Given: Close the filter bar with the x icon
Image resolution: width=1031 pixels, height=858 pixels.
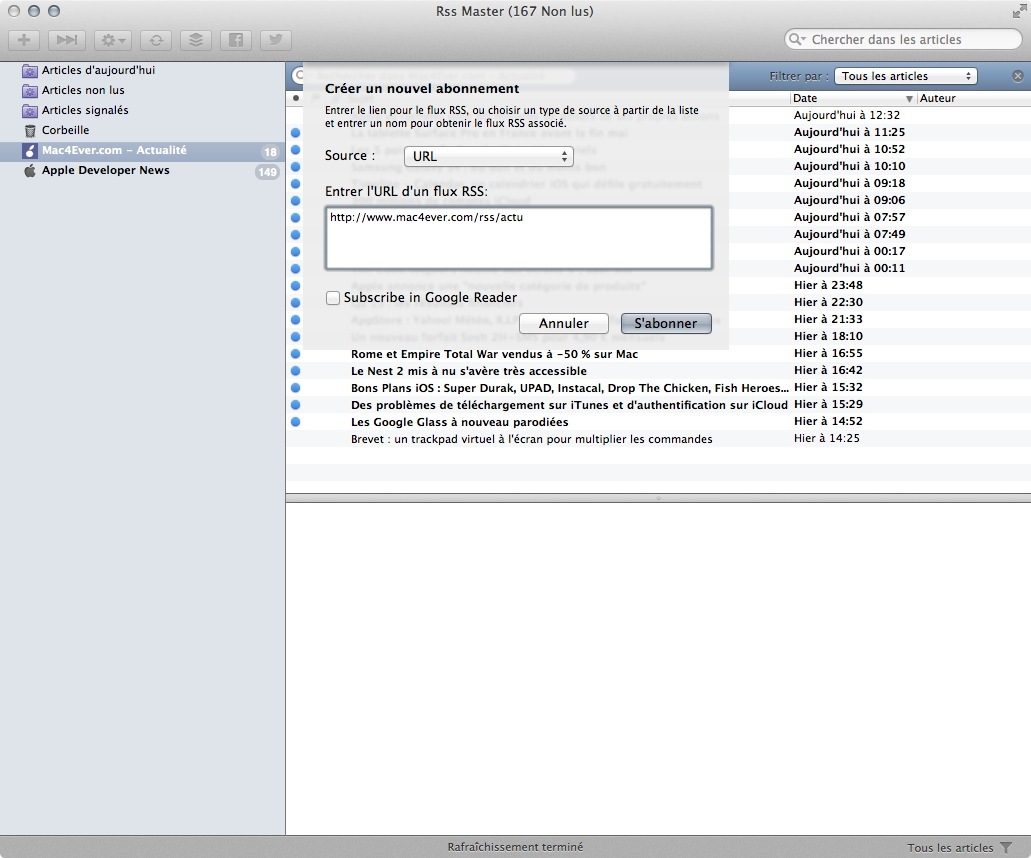Looking at the screenshot, I should [x=1018, y=76].
